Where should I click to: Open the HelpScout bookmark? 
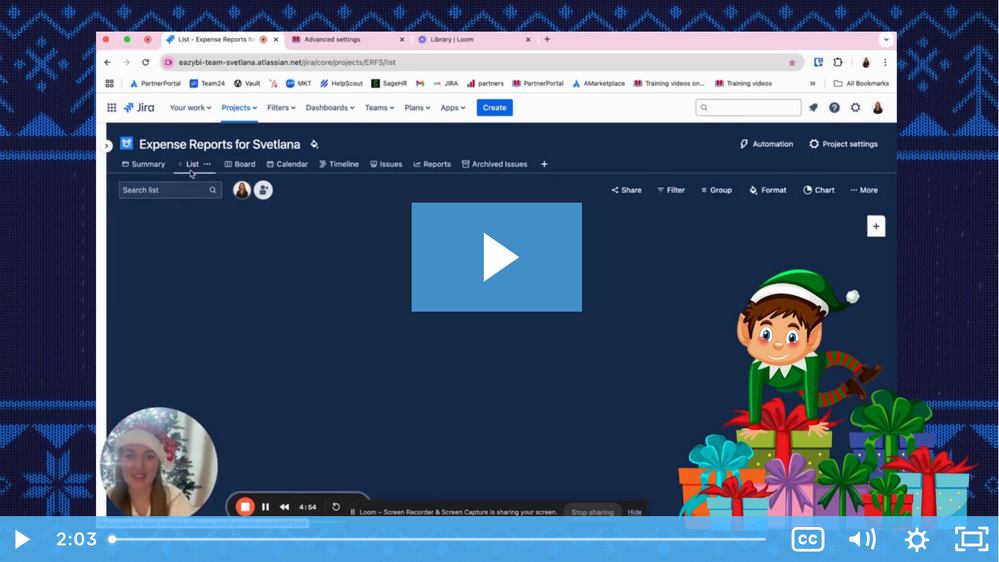click(341, 83)
